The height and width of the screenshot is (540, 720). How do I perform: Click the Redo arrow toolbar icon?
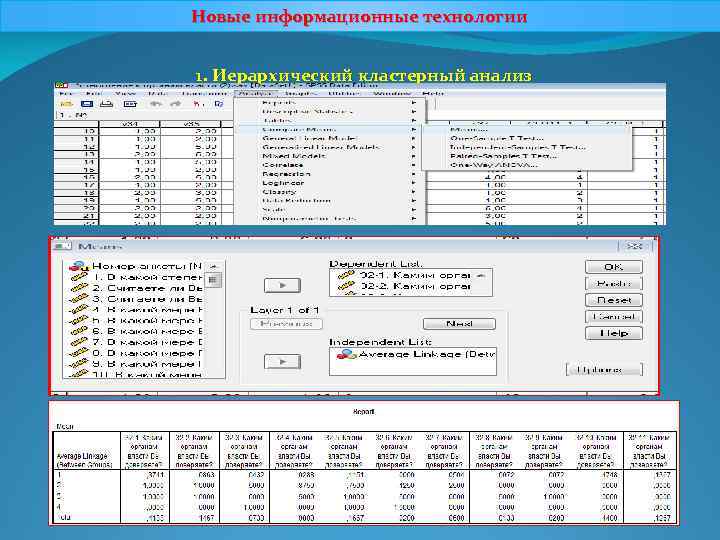(x=176, y=104)
